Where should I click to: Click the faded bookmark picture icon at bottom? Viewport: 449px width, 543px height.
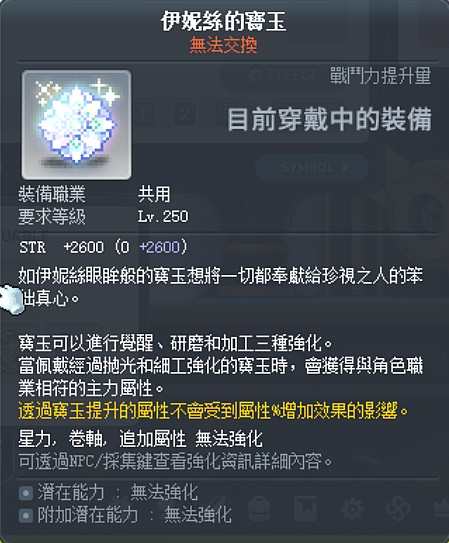tap(306, 509)
